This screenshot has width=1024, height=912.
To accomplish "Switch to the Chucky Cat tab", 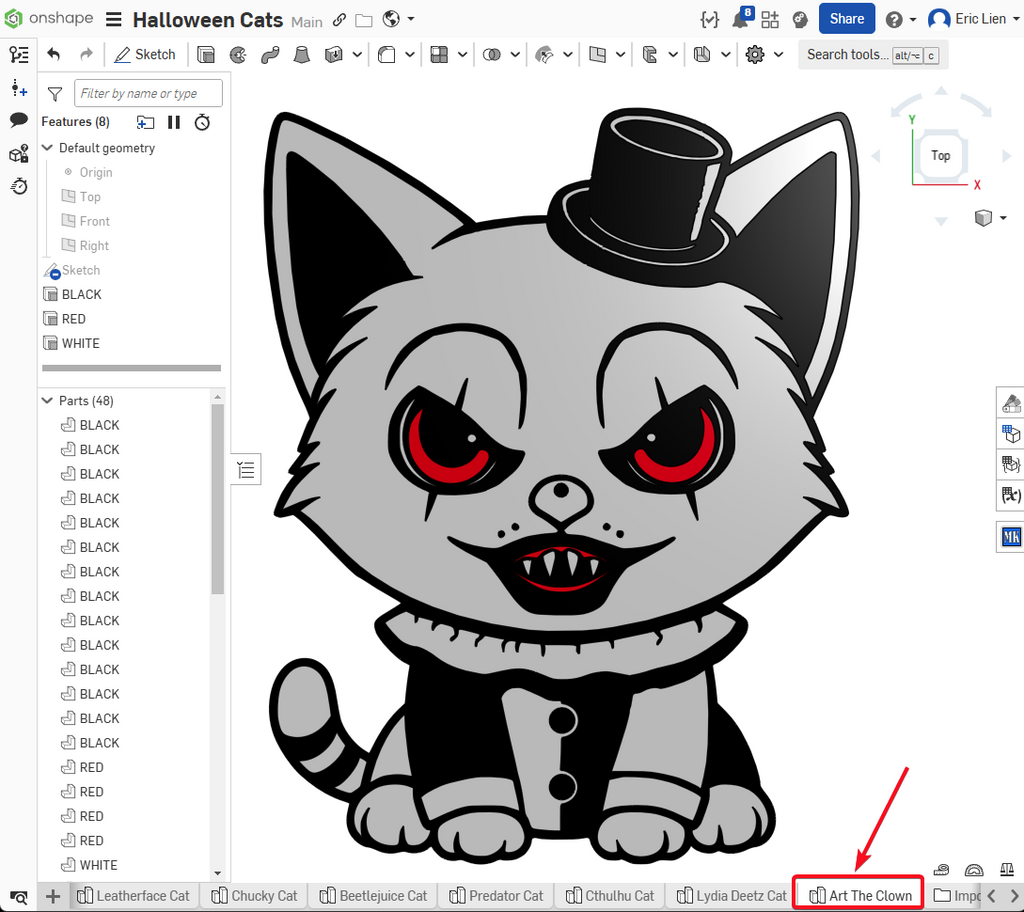I will pos(254,896).
